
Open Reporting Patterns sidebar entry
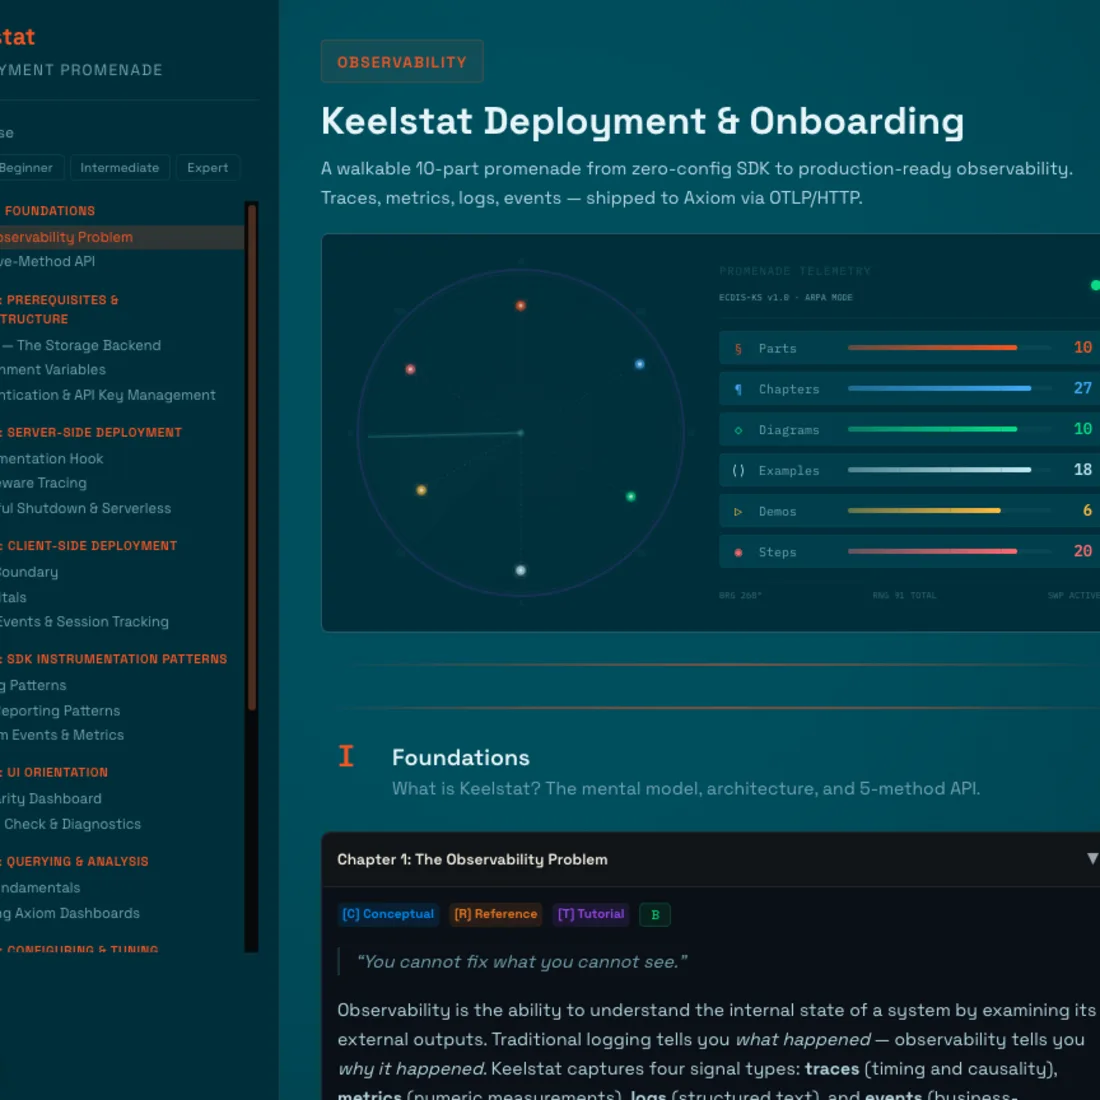click(60, 711)
